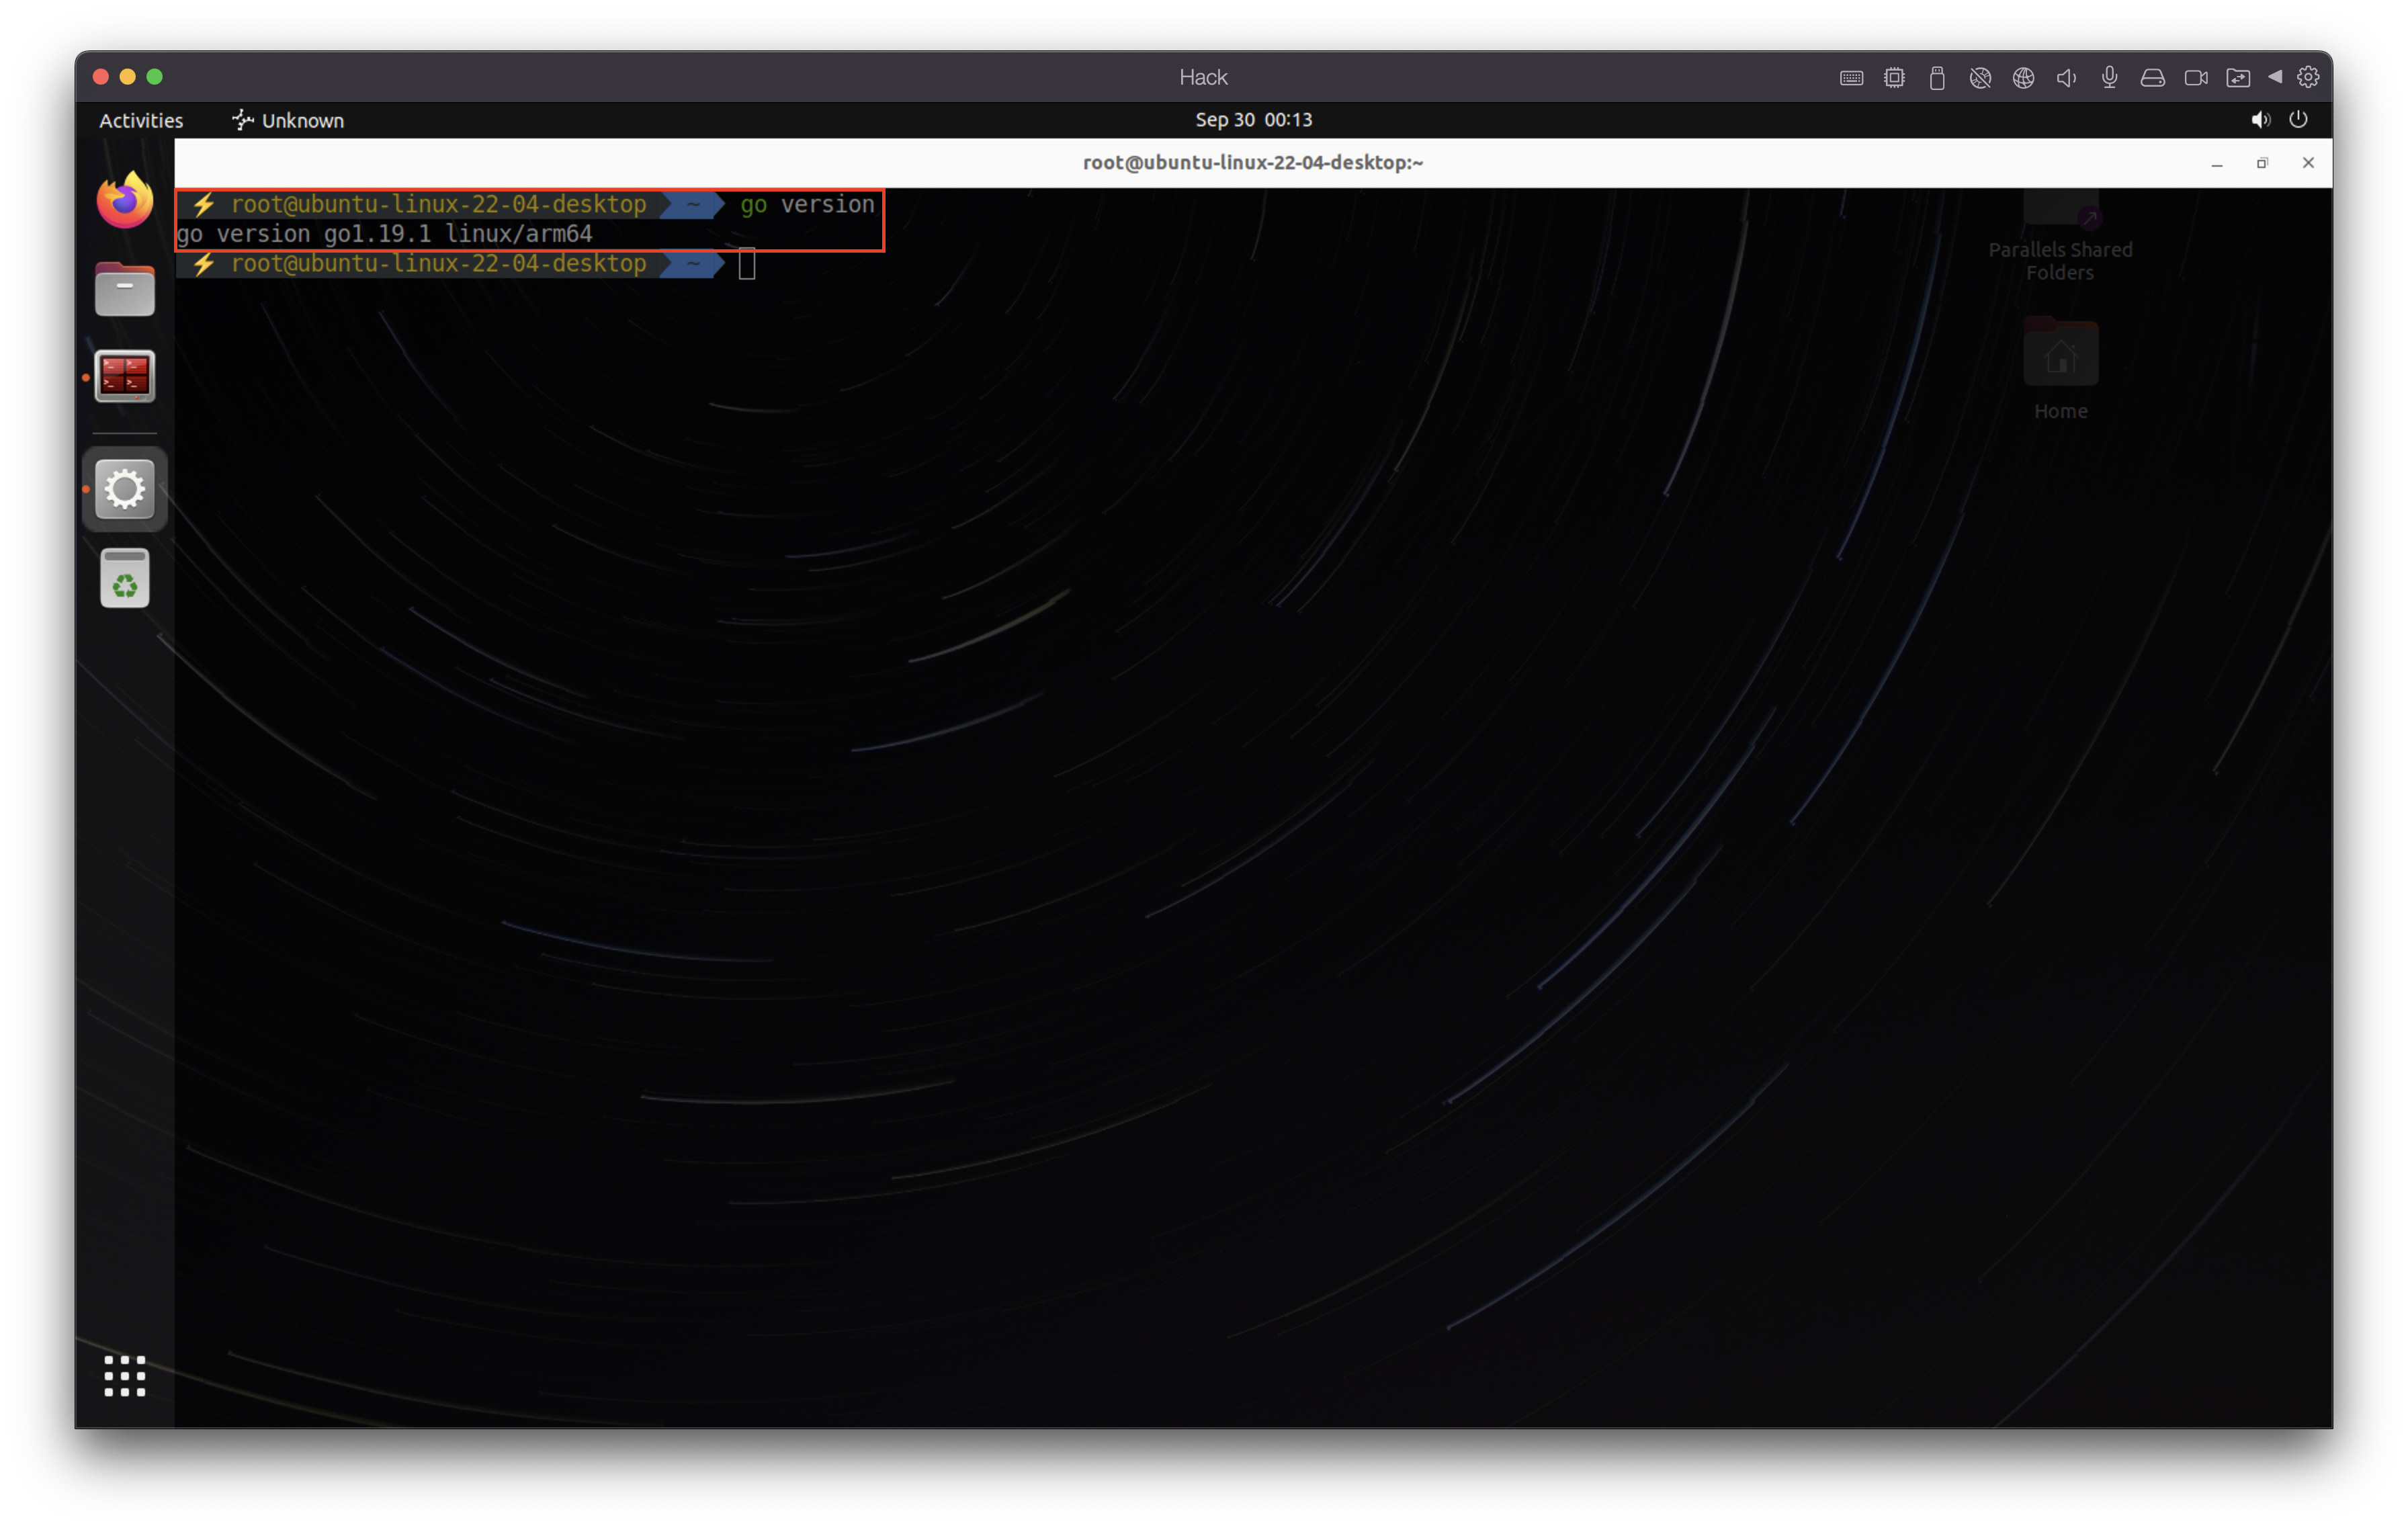2408x1528 pixels.
Task: Open the Parallels configuration gear icon
Action: (x=2308, y=77)
